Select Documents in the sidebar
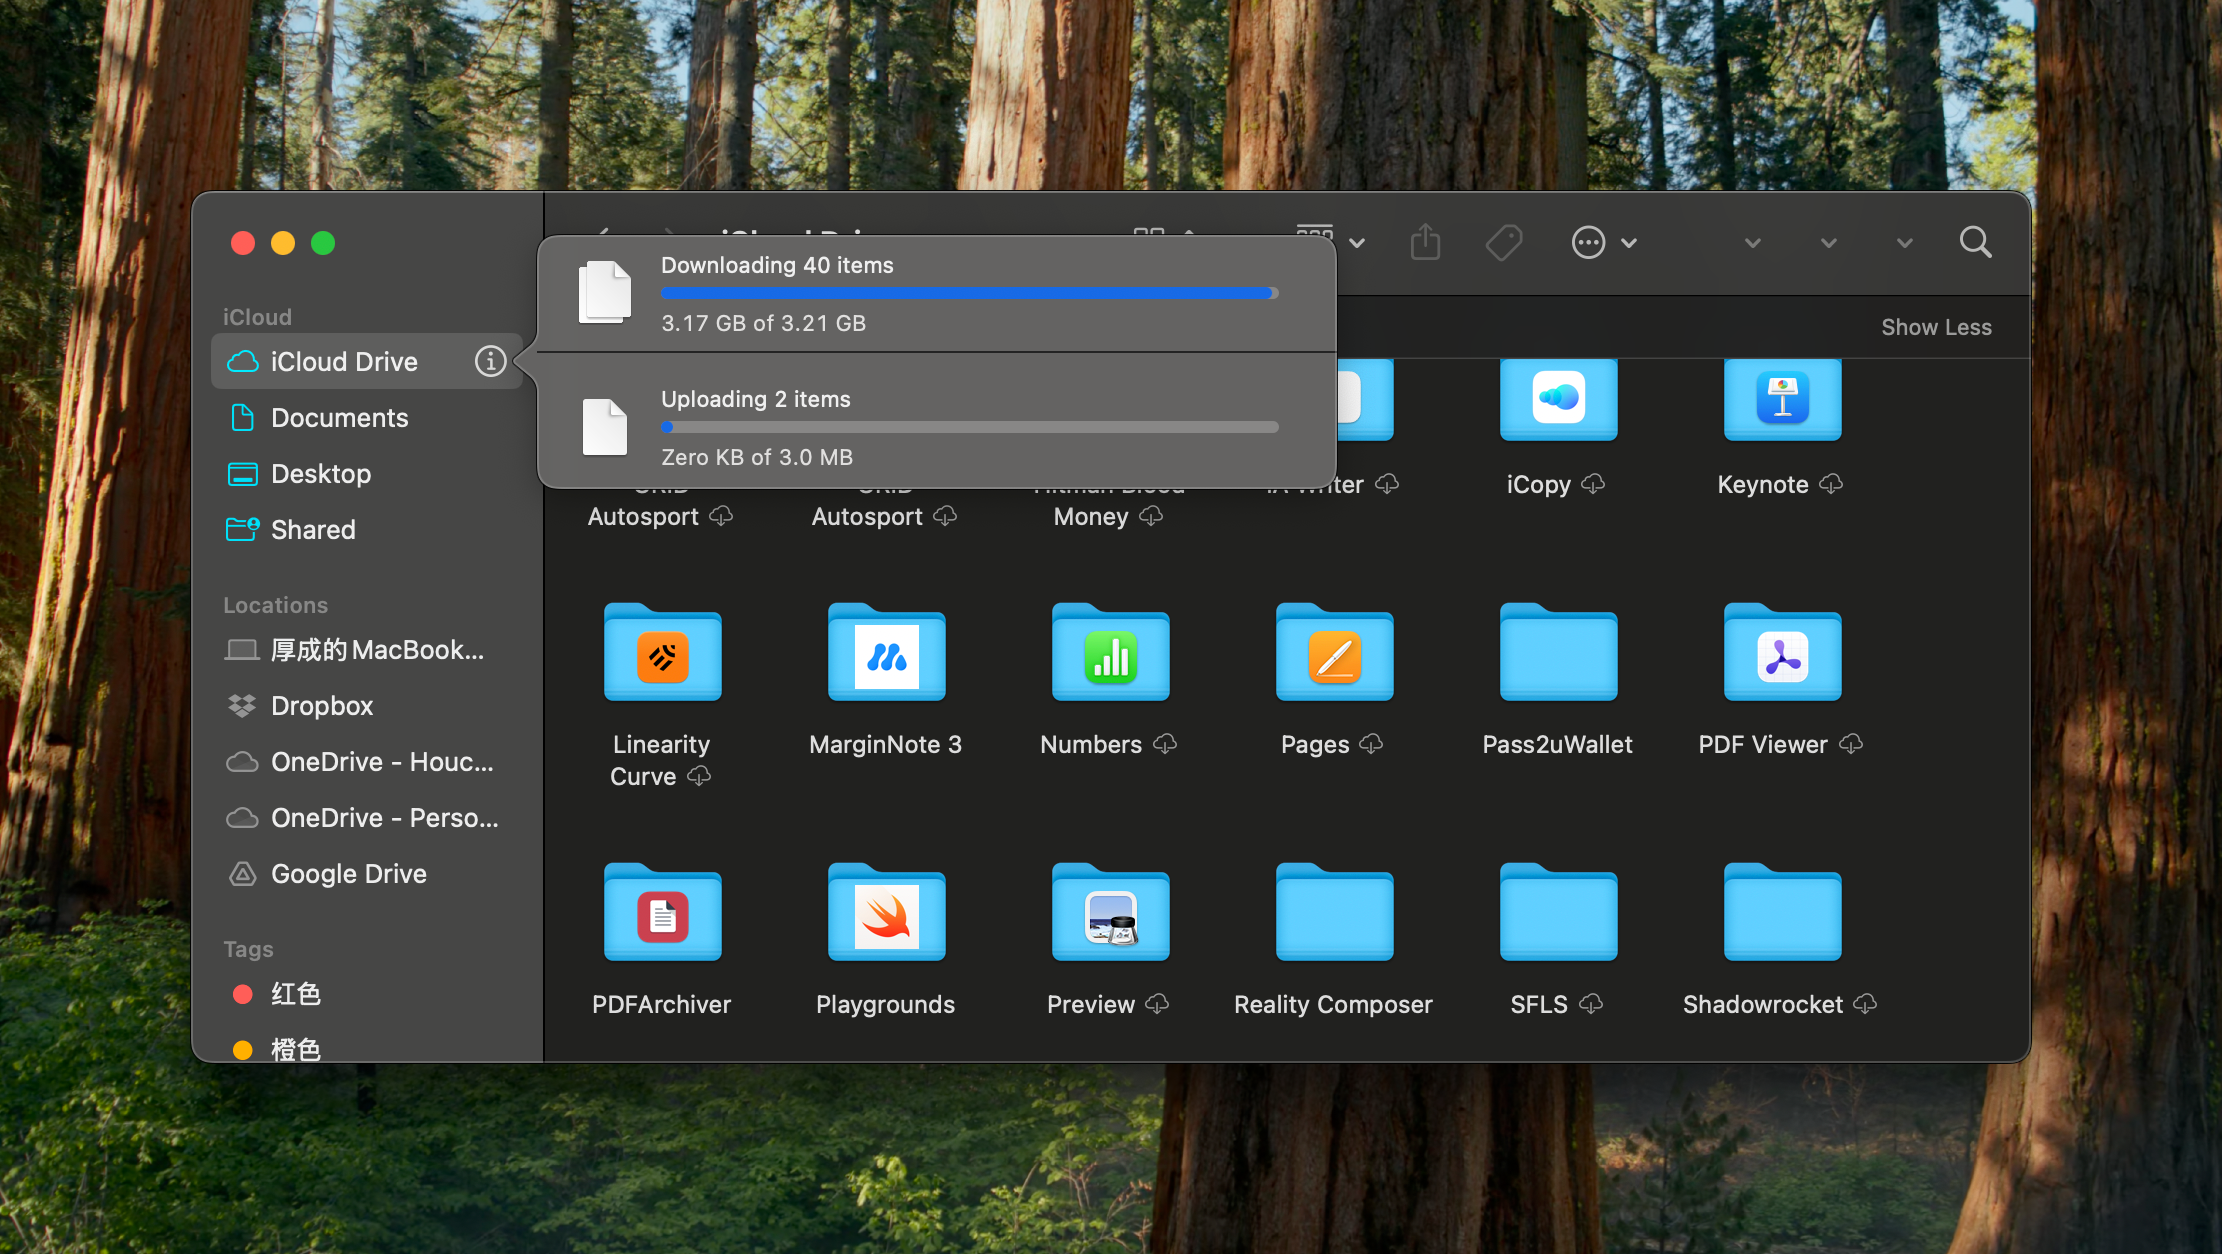 339,418
